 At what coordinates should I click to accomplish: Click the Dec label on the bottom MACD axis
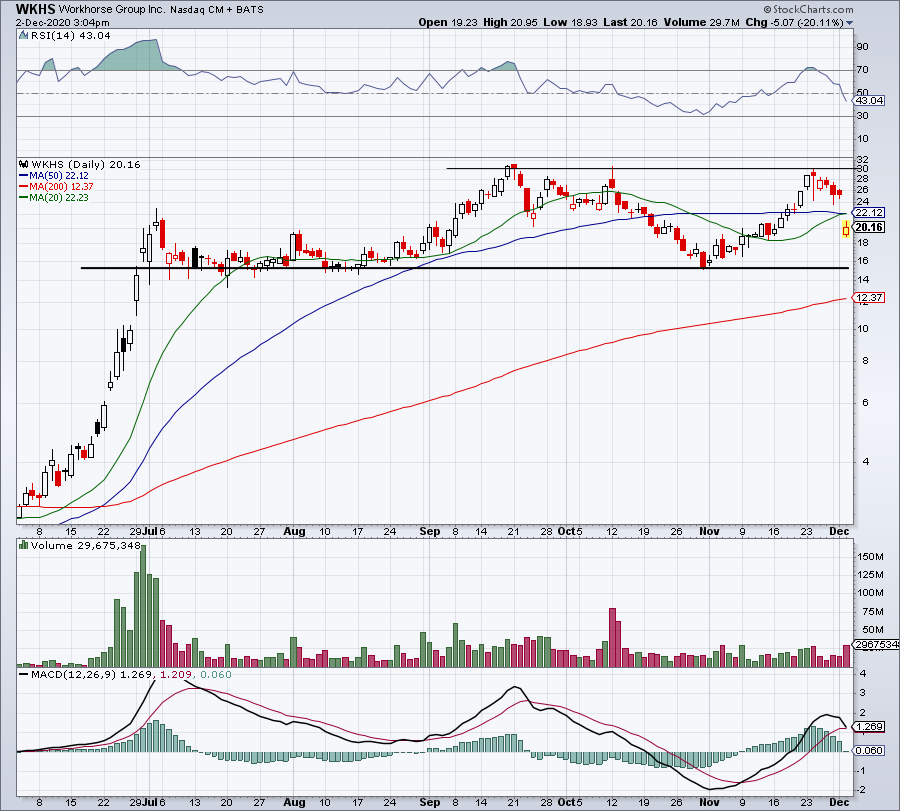[839, 802]
